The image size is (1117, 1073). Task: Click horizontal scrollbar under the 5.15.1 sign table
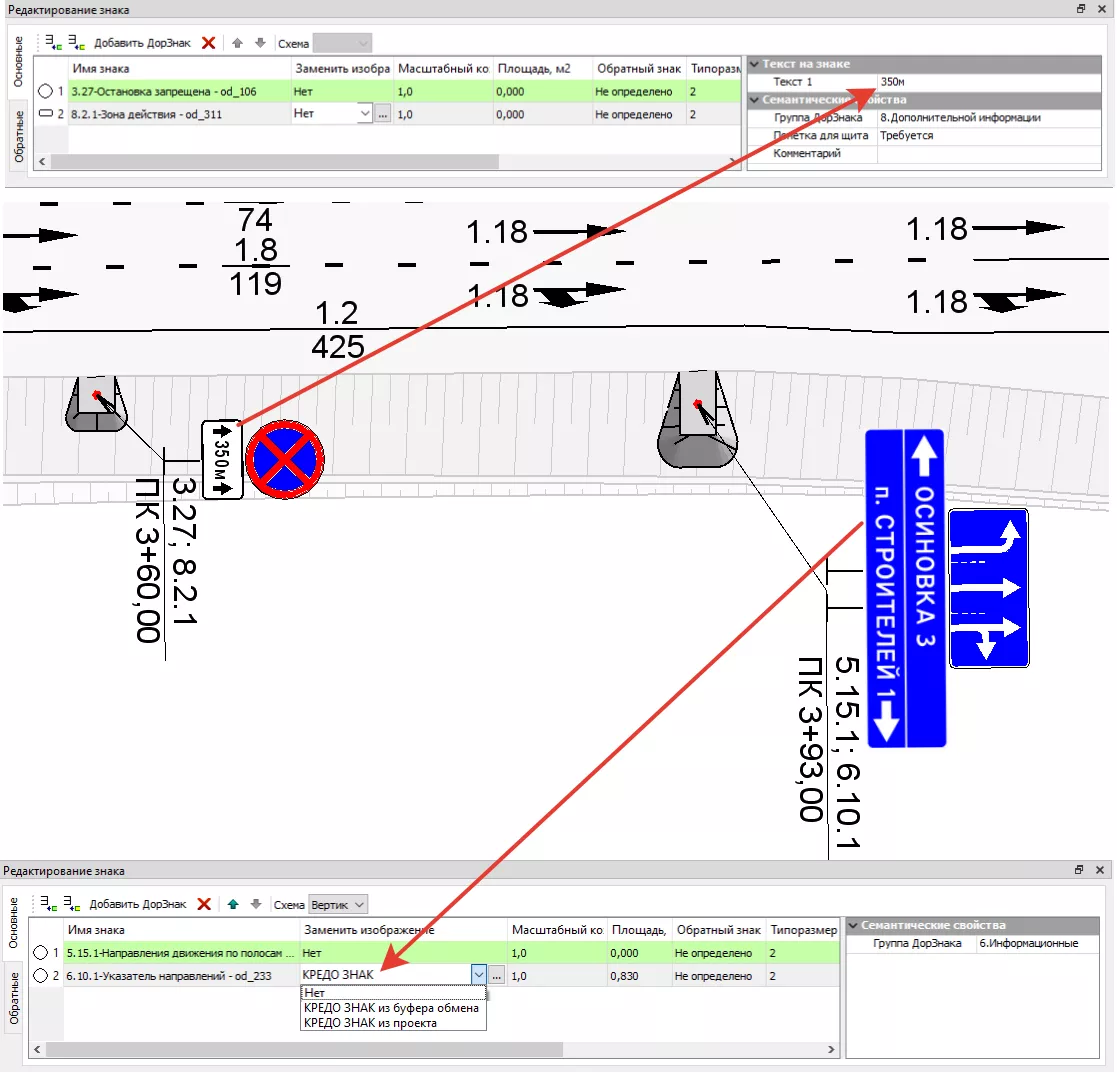tap(300, 1050)
